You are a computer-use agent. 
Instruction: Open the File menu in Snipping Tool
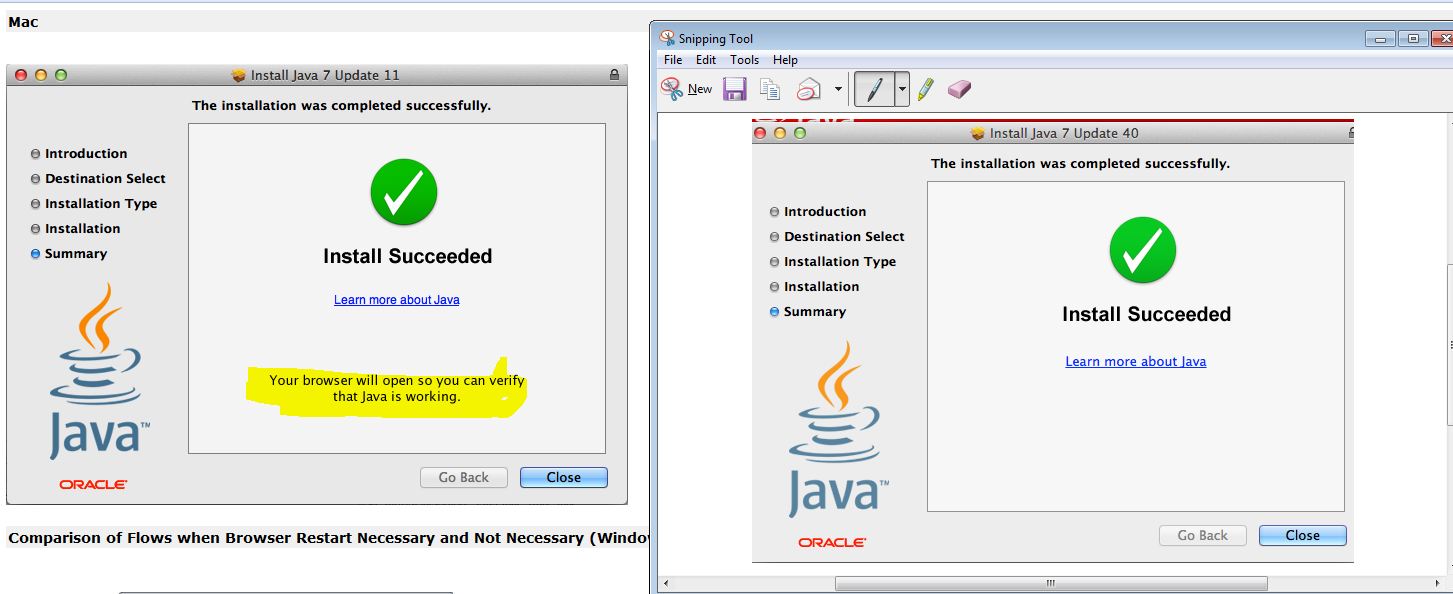(x=673, y=60)
